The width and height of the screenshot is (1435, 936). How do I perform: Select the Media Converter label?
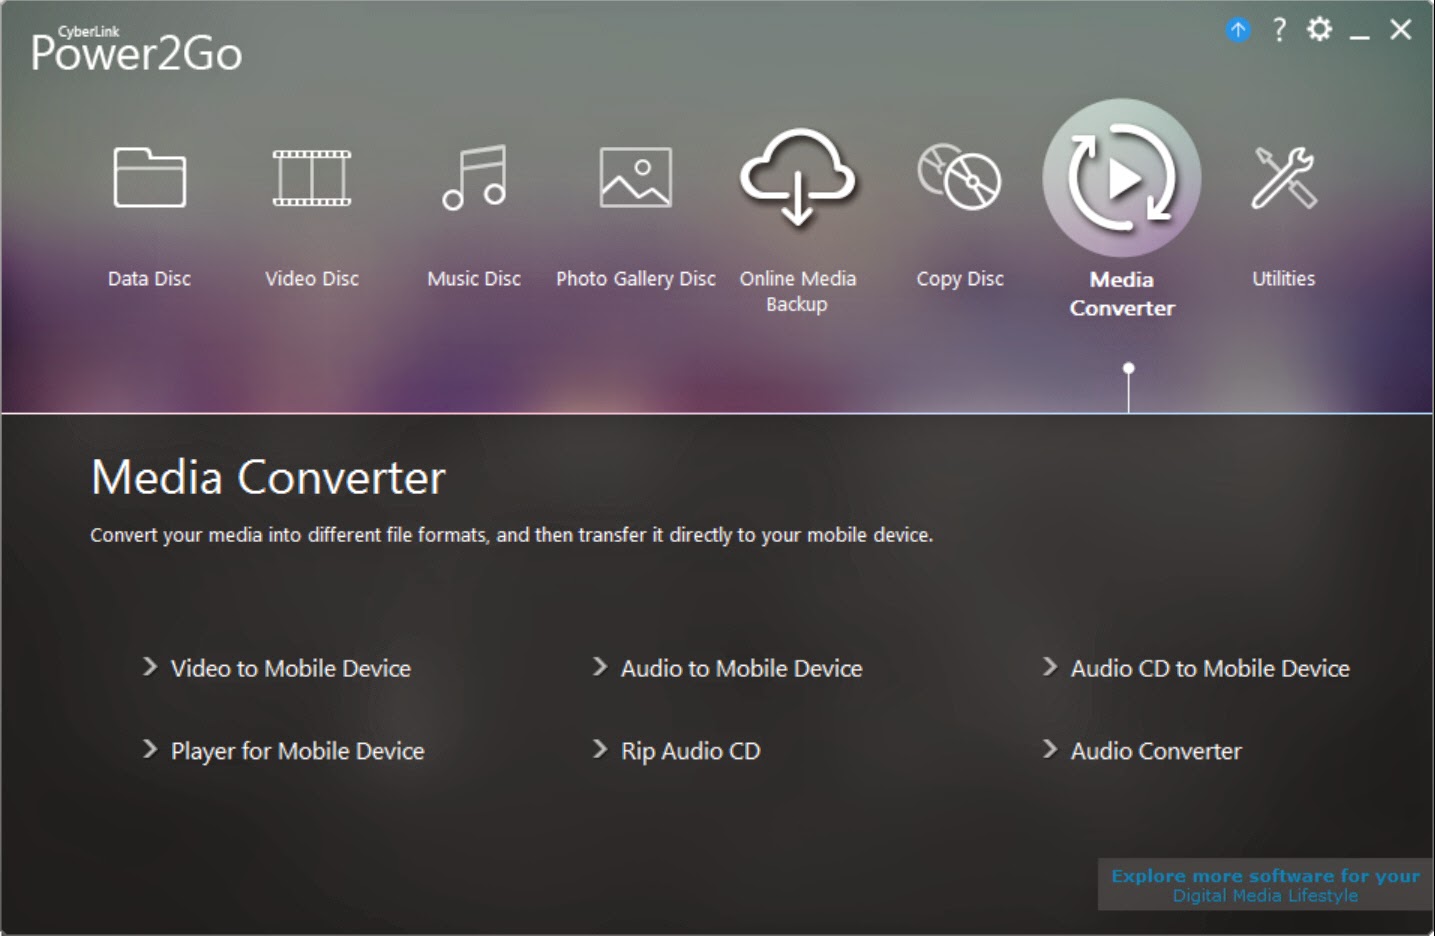1122,294
